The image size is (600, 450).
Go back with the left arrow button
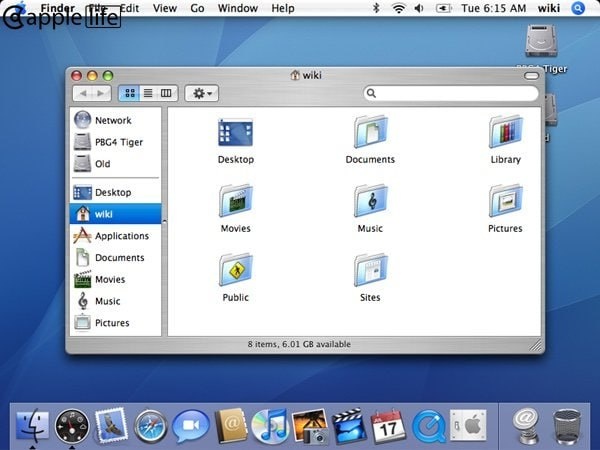83,93
